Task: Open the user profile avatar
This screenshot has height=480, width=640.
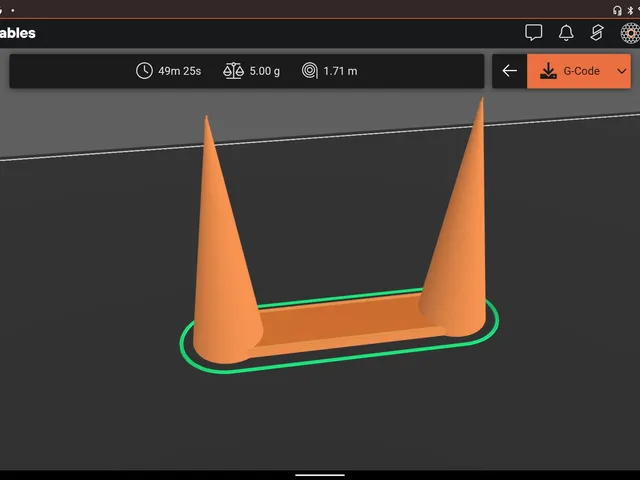Action: [630, 33]
